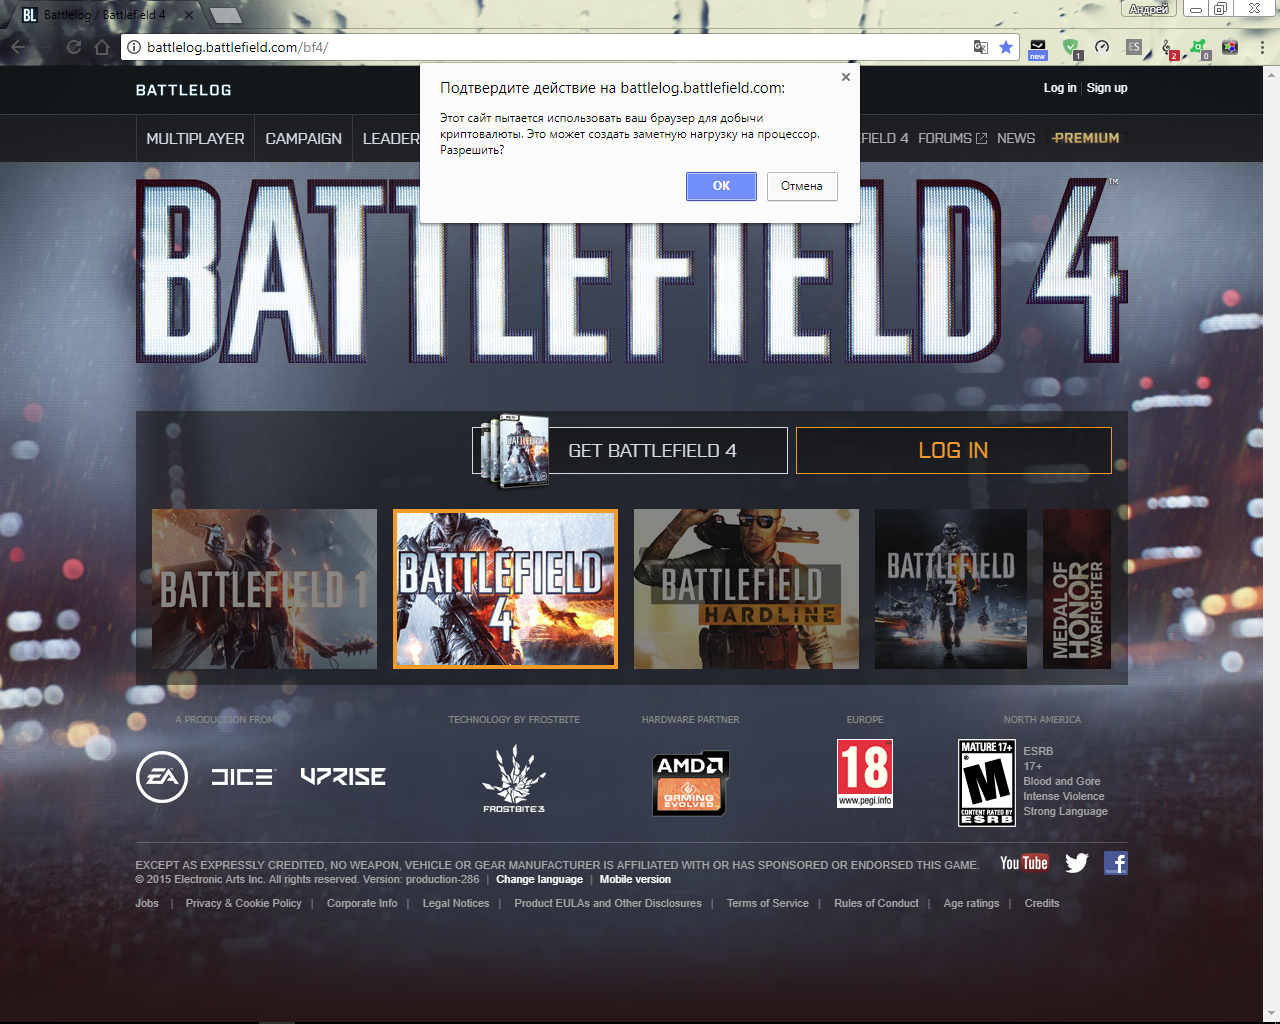Open Privacy & Cookie Policy link
The height and width of the screenshot is (1024, 1280).
point(243,903)
